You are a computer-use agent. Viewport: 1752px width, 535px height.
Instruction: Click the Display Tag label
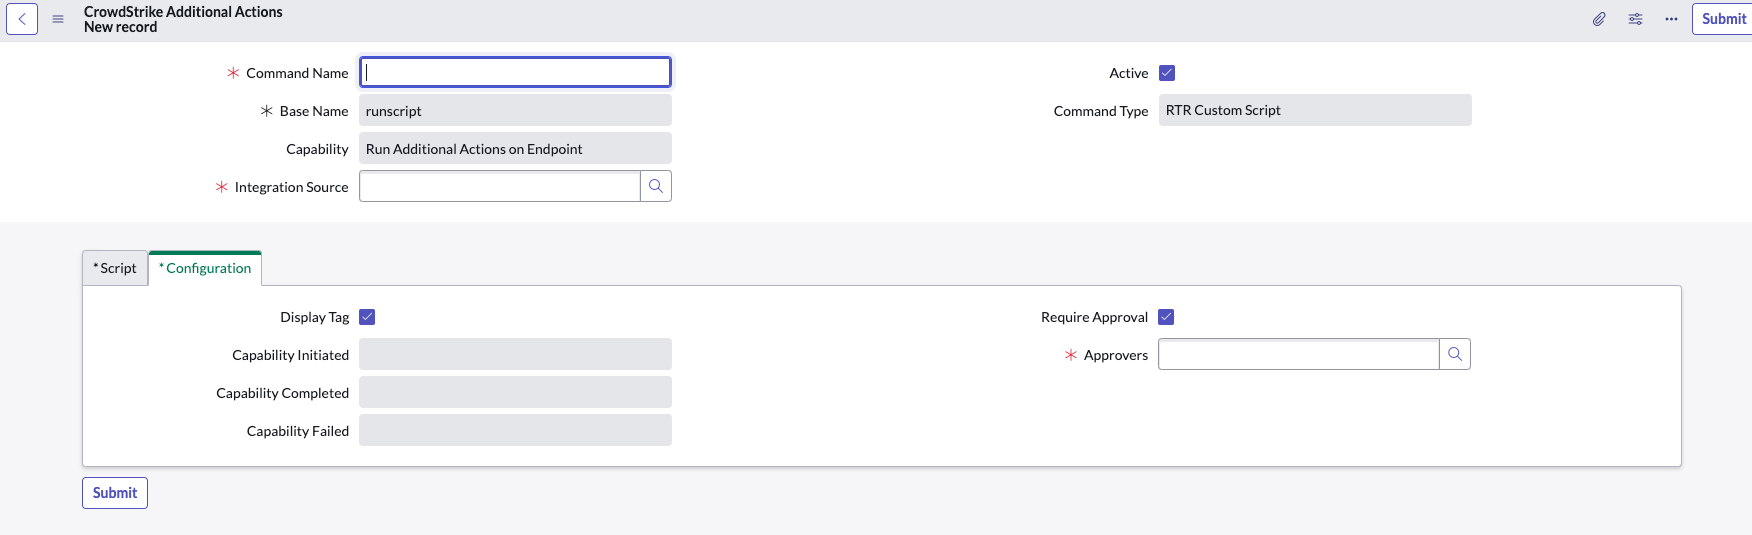tap(314, 317)
